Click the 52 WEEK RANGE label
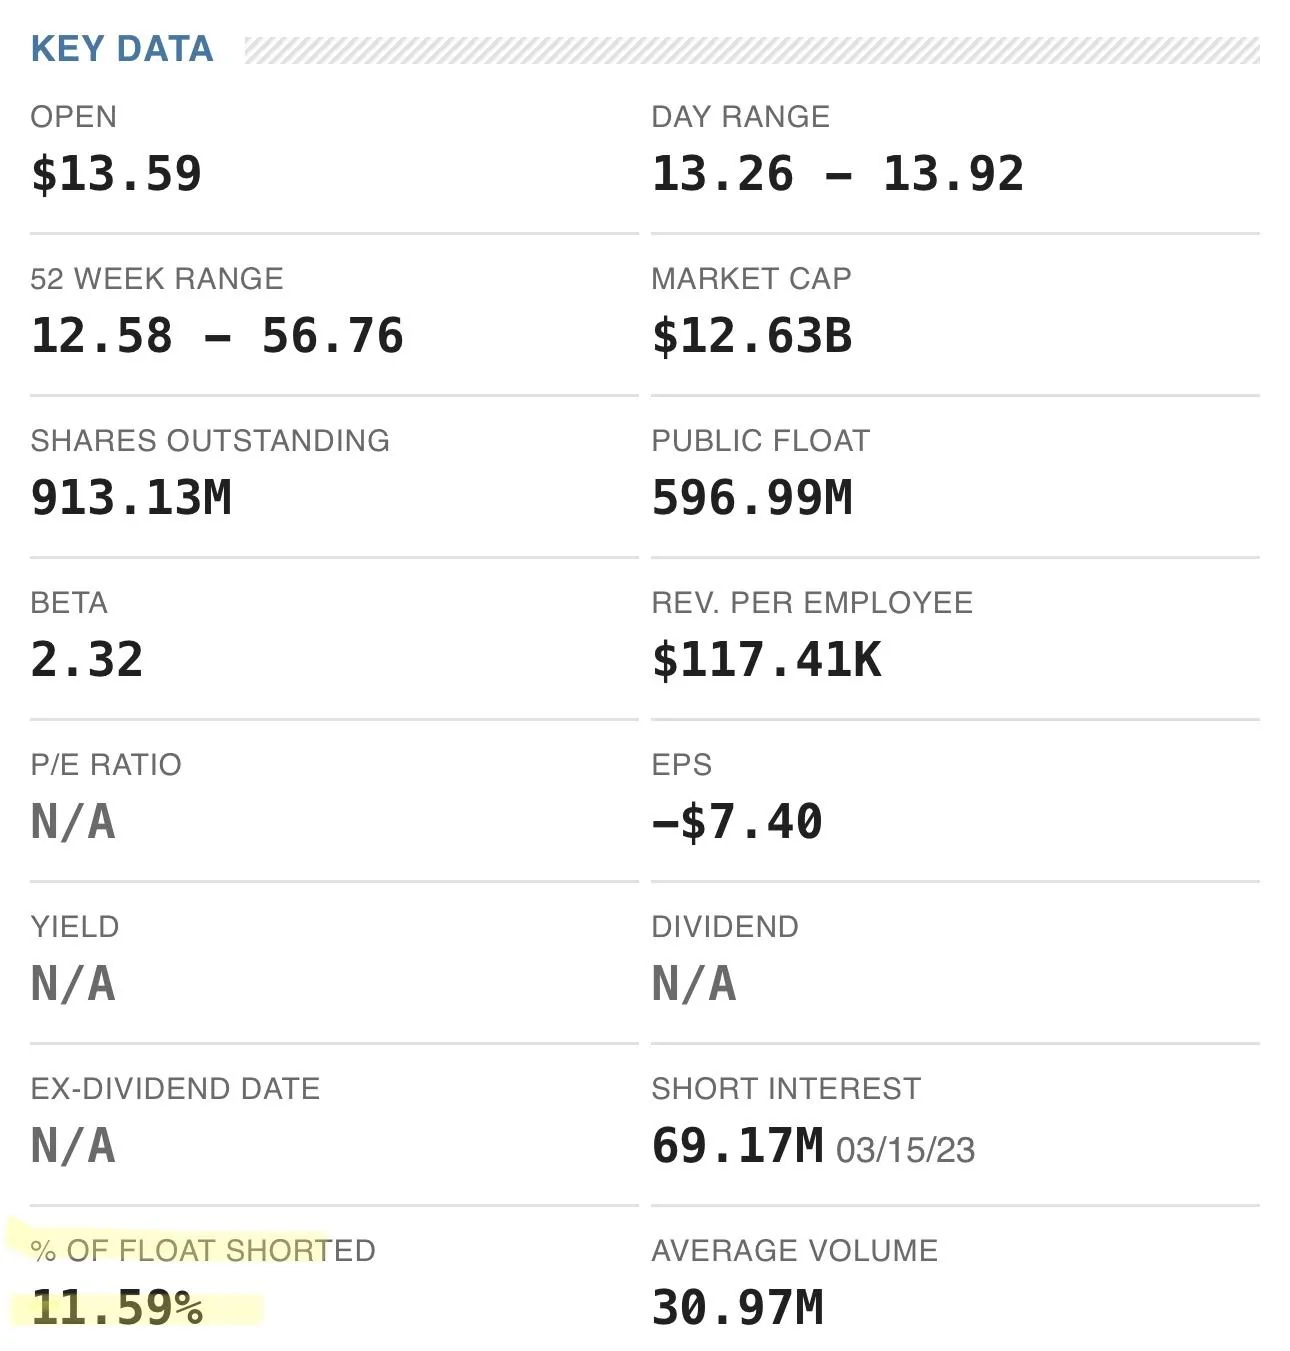1290x1351 pixels. click(157, 279)
